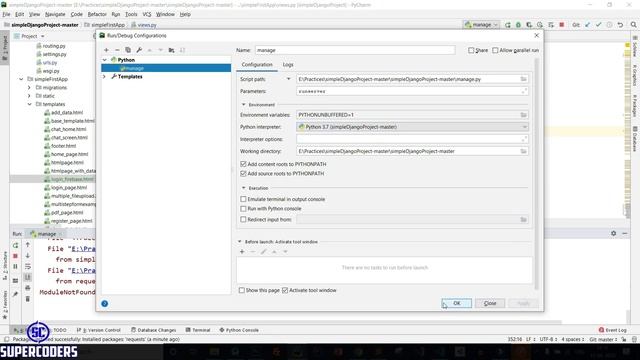The height and width of the screenshot is (360, 640).
Task: Expand the Templates node
Action: tap(104, 76)
